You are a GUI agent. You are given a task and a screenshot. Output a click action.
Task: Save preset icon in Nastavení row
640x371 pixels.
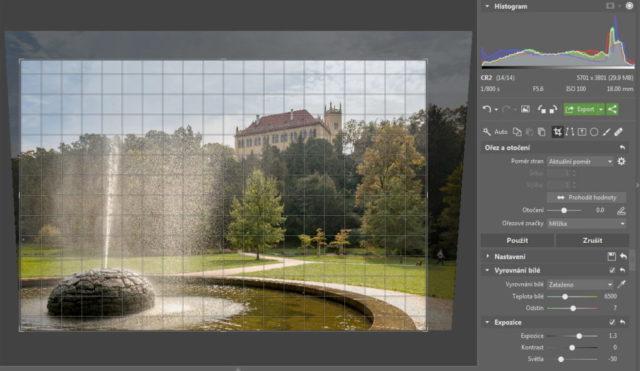(611, 256)
